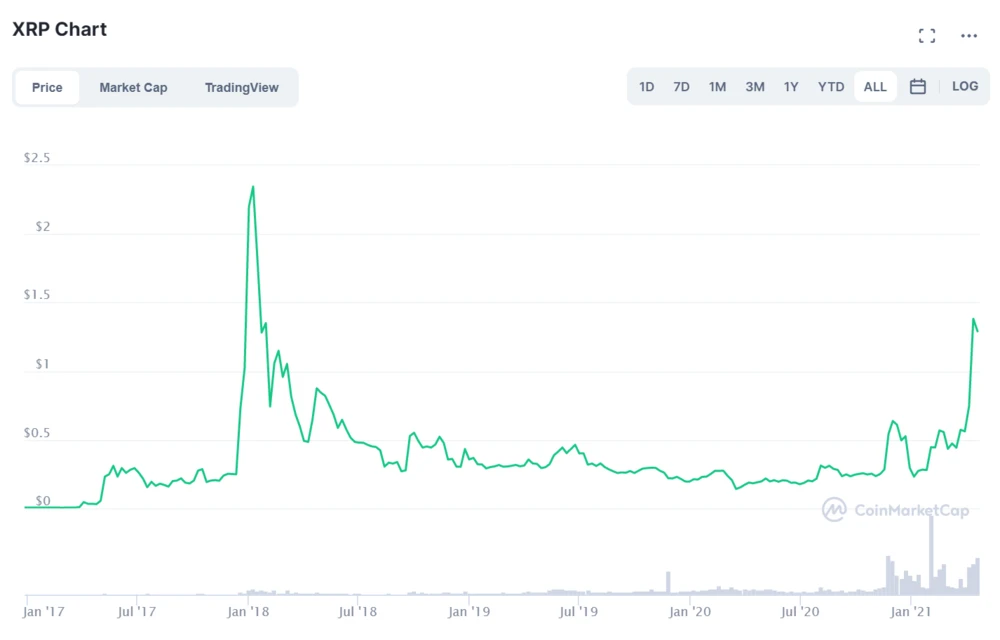This screenshot has width=1000, height=640.
Task: Open the three-dot more options menu
Action: (968, 36)
